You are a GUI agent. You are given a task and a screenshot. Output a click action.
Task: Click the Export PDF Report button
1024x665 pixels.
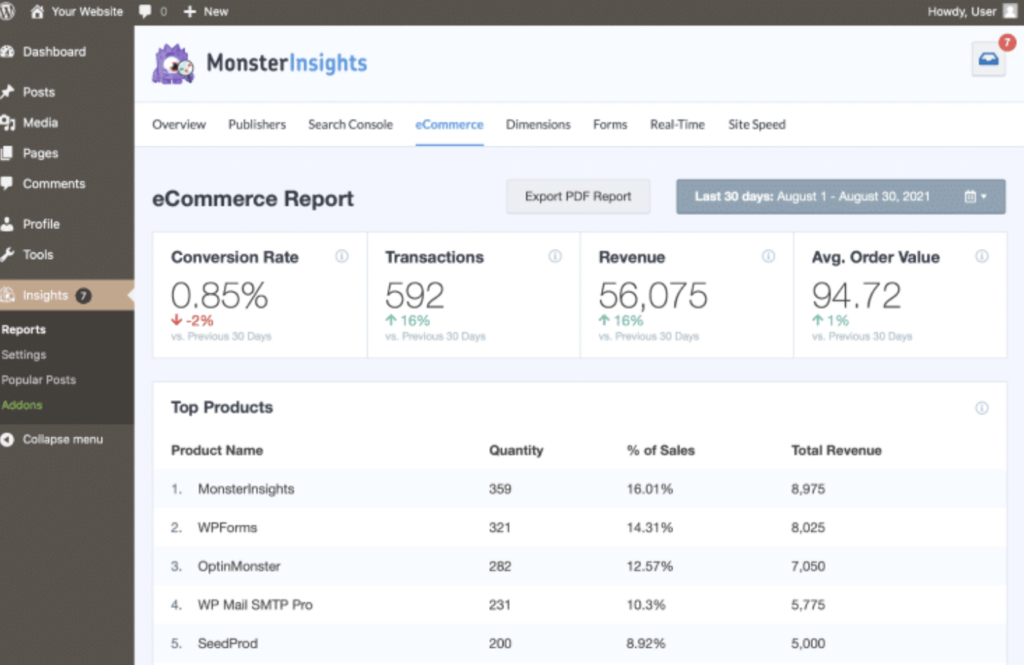tap(578, 196)
